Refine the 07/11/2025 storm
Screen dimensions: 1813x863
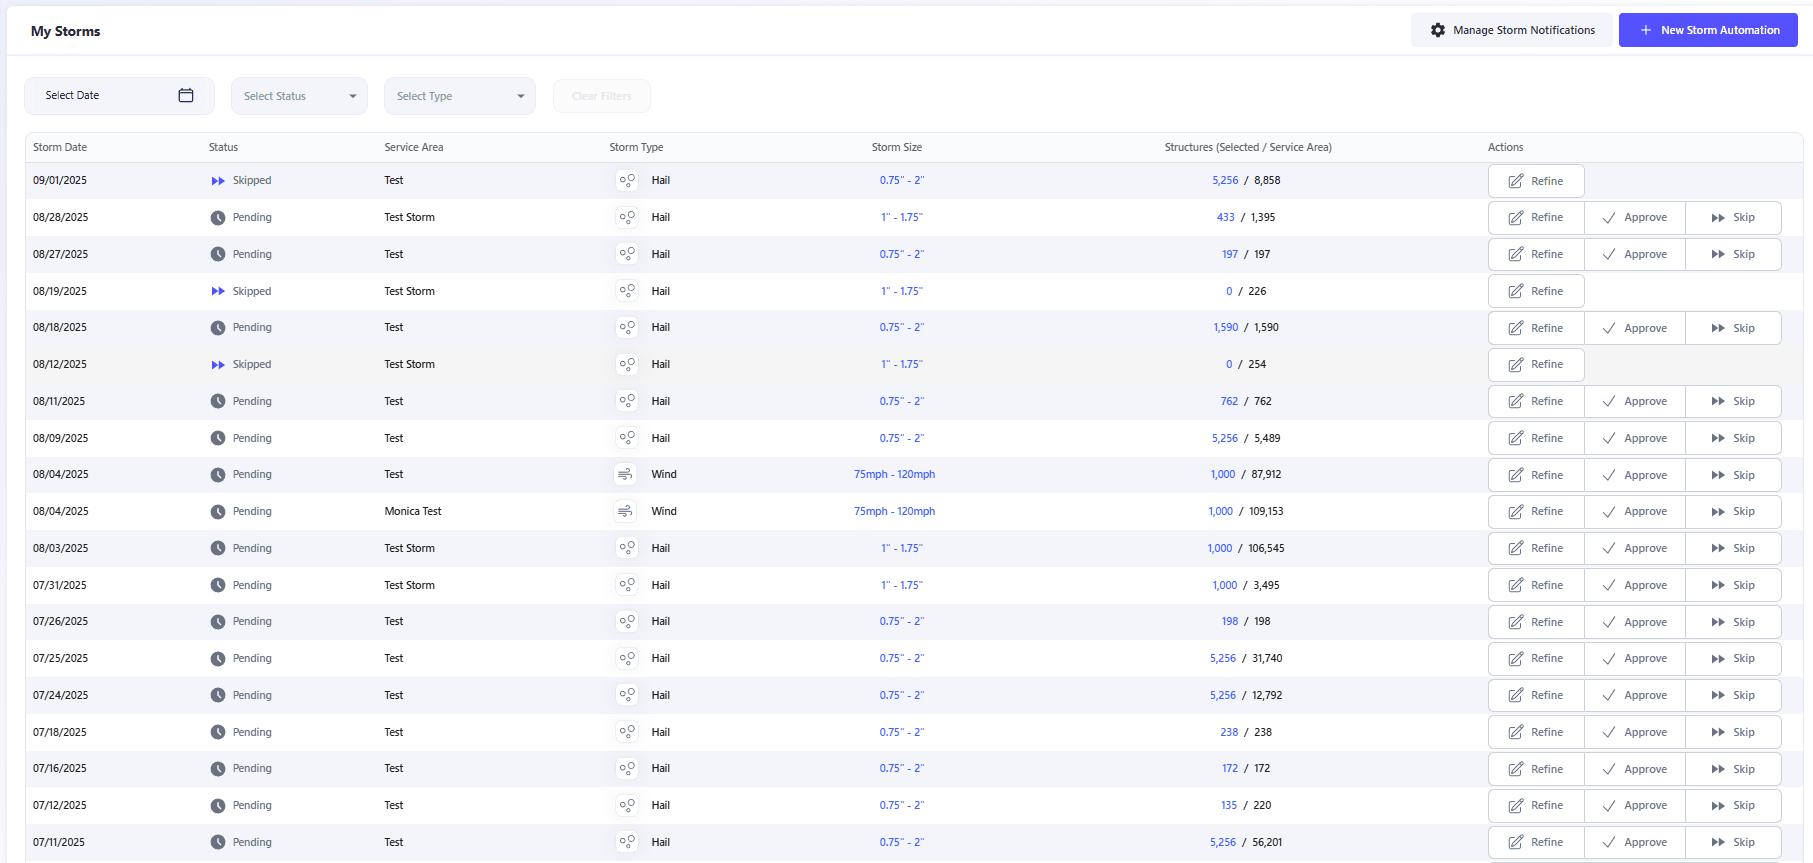(1536, 842)
